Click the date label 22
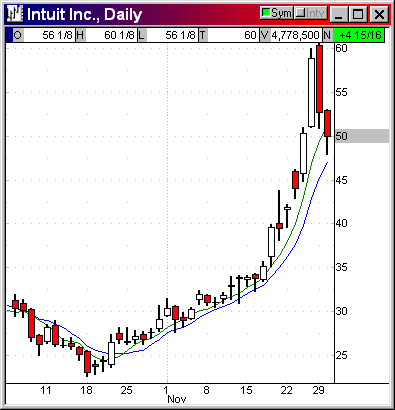Viewport: 395px width, 410px height. tap(286, 390)
